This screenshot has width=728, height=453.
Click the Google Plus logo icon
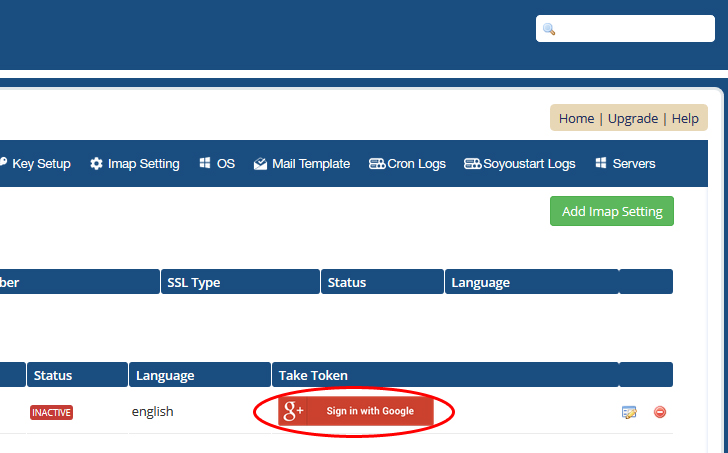tap(294, 411)
